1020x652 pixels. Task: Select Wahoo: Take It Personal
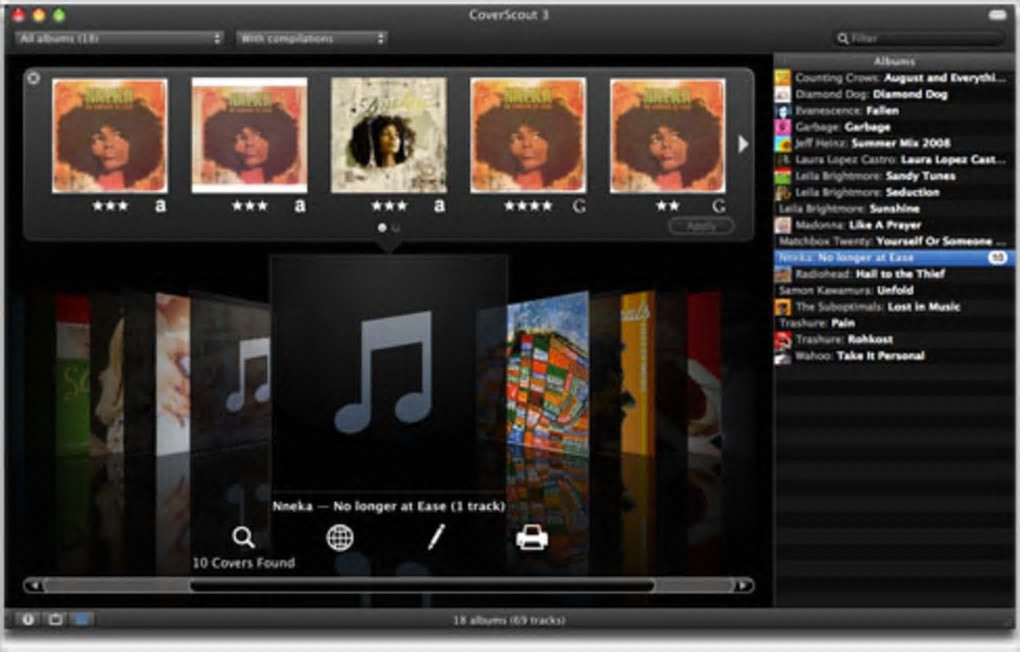[894, 356]
